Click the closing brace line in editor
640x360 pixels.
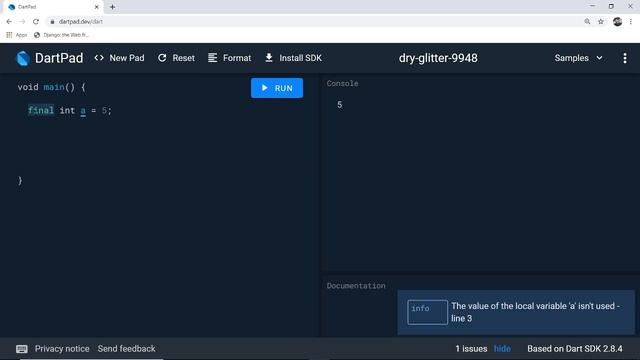click(20, 180)
